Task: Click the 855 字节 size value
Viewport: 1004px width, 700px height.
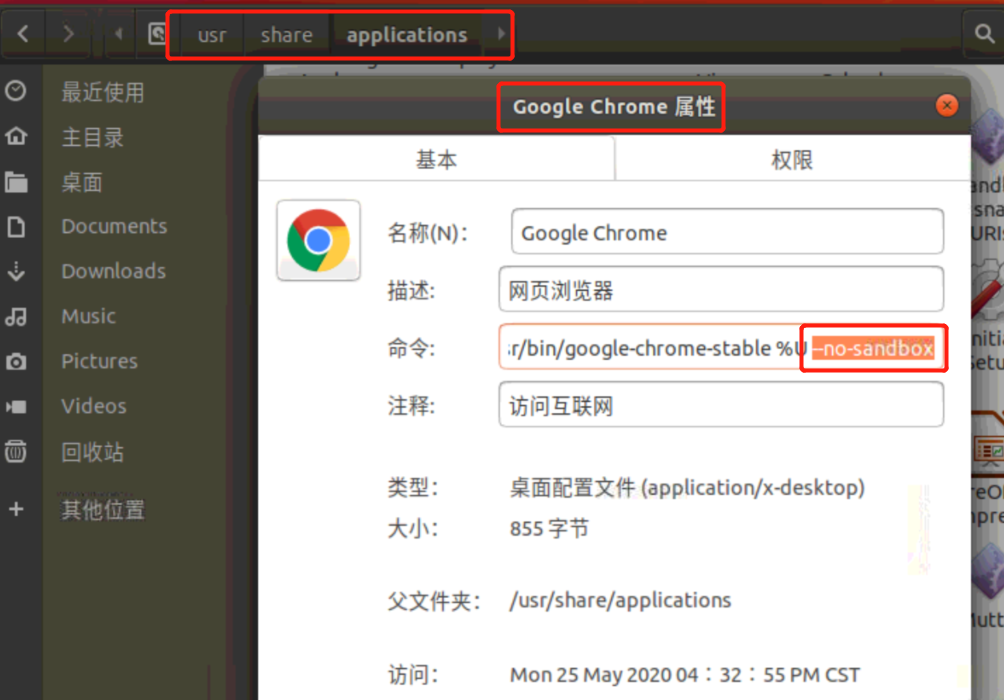Action: pos(549,528)
